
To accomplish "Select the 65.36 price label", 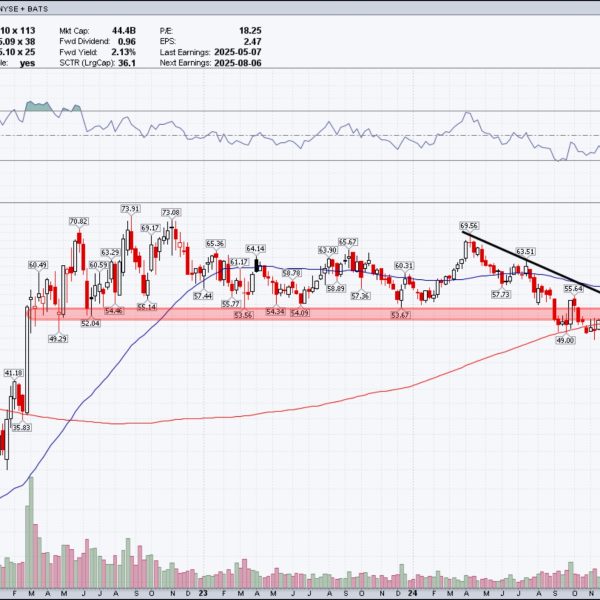I will (215, 243).
